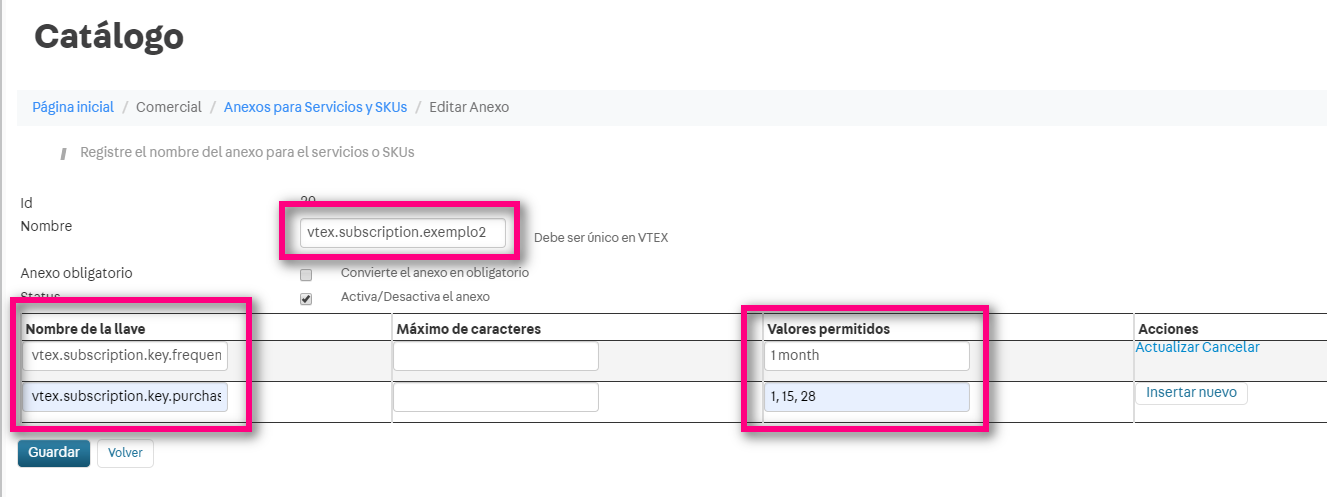Click the allowed values field containing 1 month
The width and height of the screenshot is (1327, 497).
pos(865,356)
